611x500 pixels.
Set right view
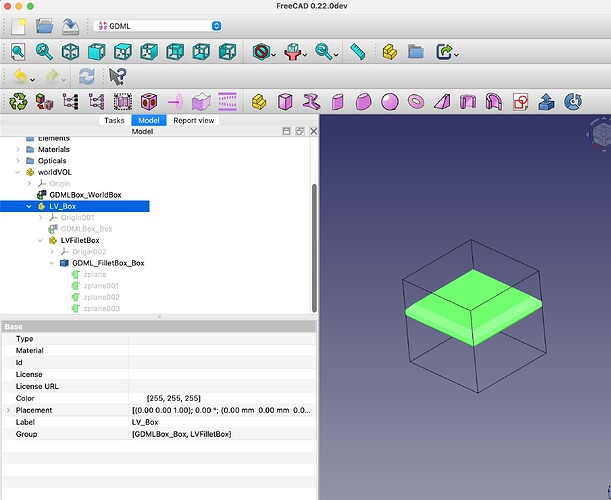pyautogui.click(x=149, y=51)
